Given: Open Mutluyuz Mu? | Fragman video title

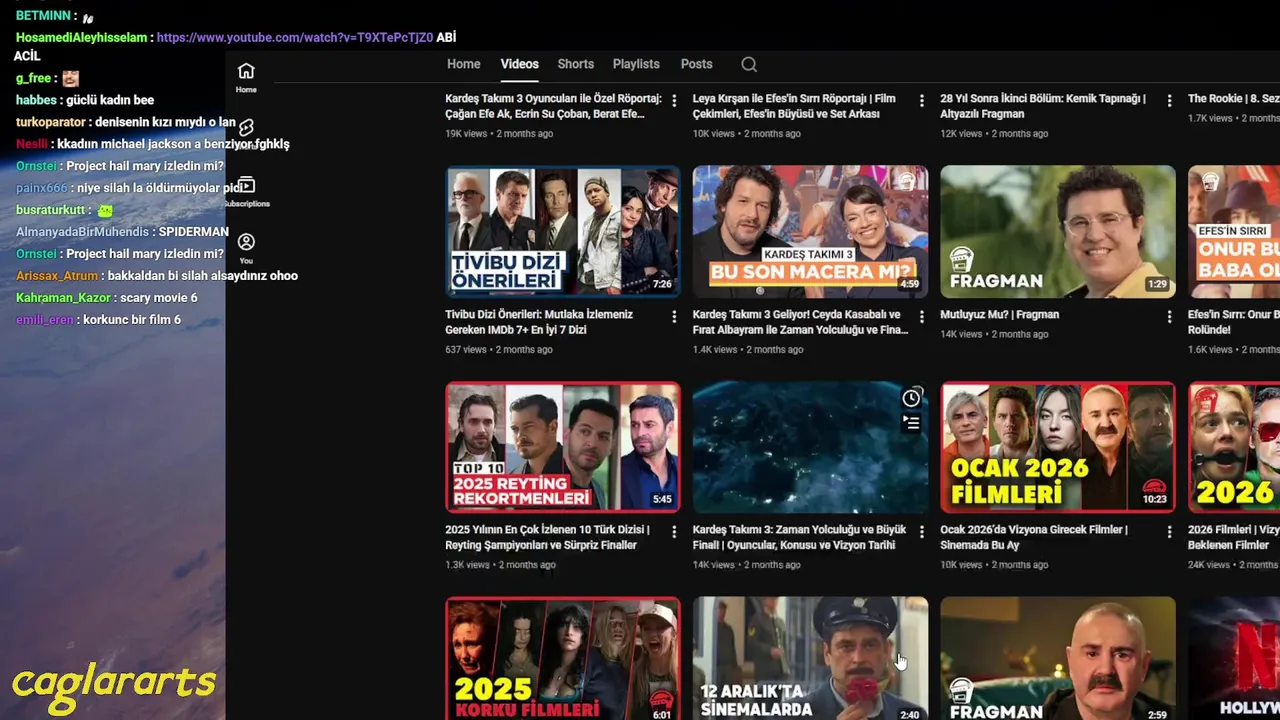Looking at the screenshot, I should (x=999, y=314).
